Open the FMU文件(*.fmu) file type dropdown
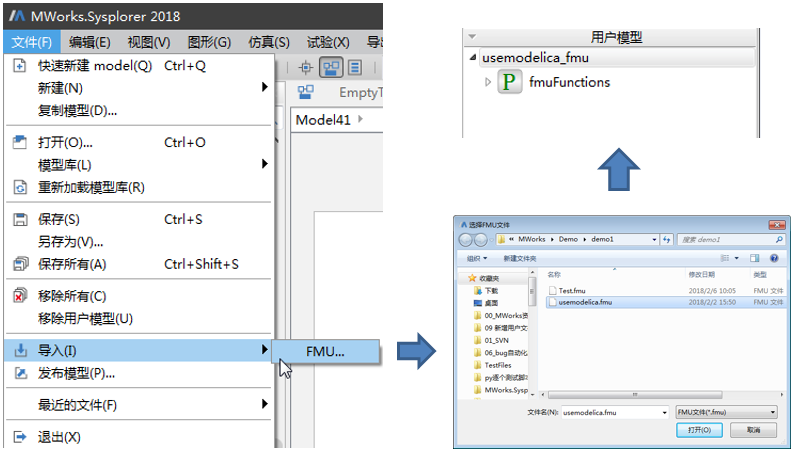This screenshot has width=793, height=452. (x=726, y=412)
